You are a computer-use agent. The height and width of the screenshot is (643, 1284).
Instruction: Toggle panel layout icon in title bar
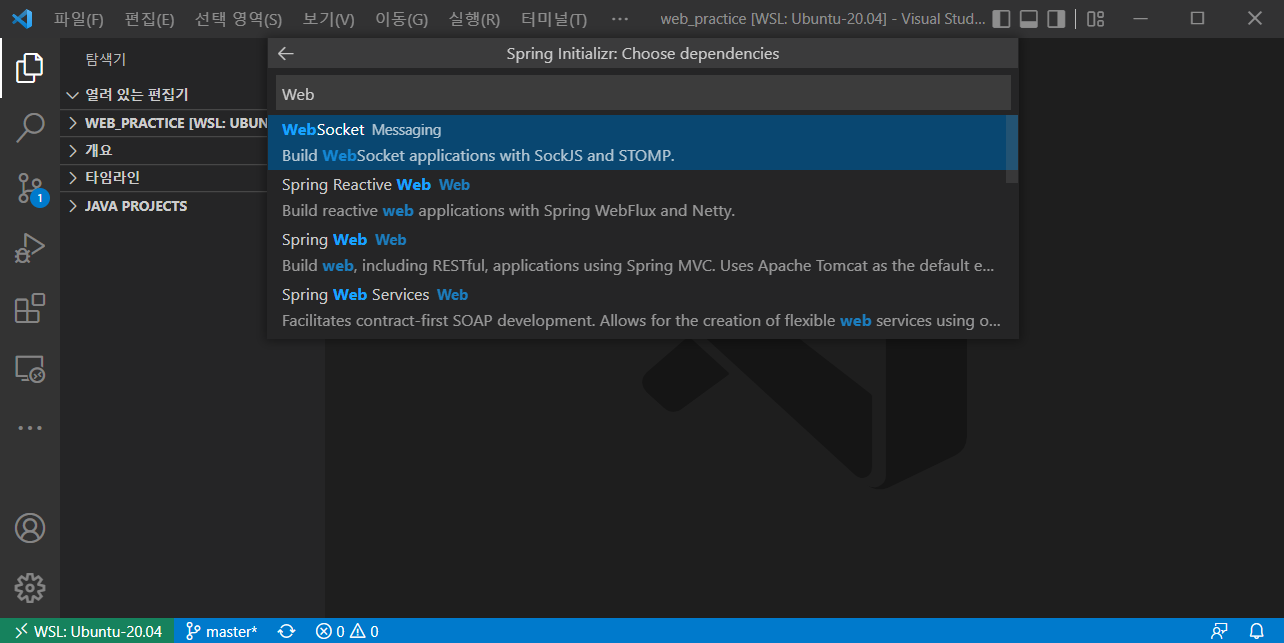click(x=1029, y=19)
